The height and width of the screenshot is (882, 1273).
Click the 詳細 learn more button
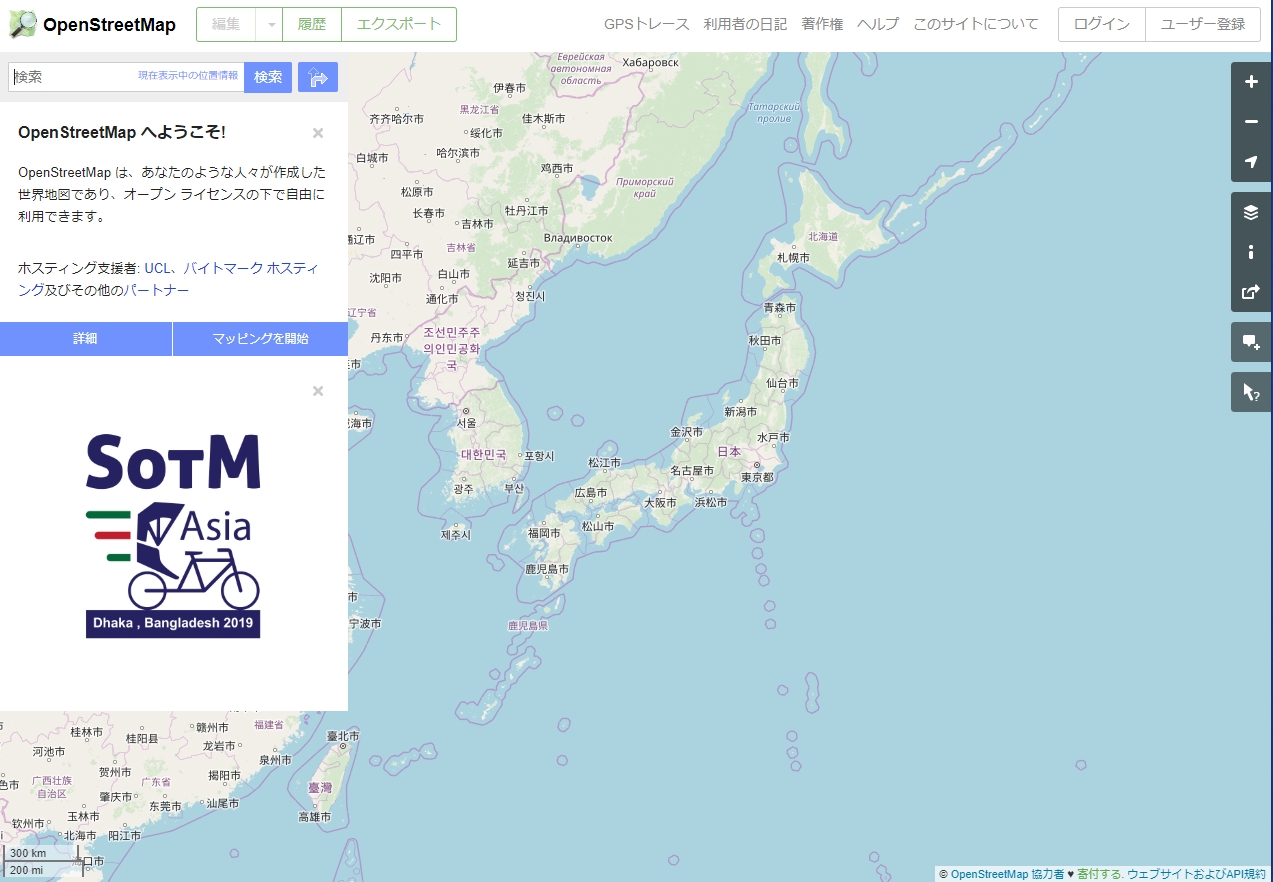pos(86,339)
